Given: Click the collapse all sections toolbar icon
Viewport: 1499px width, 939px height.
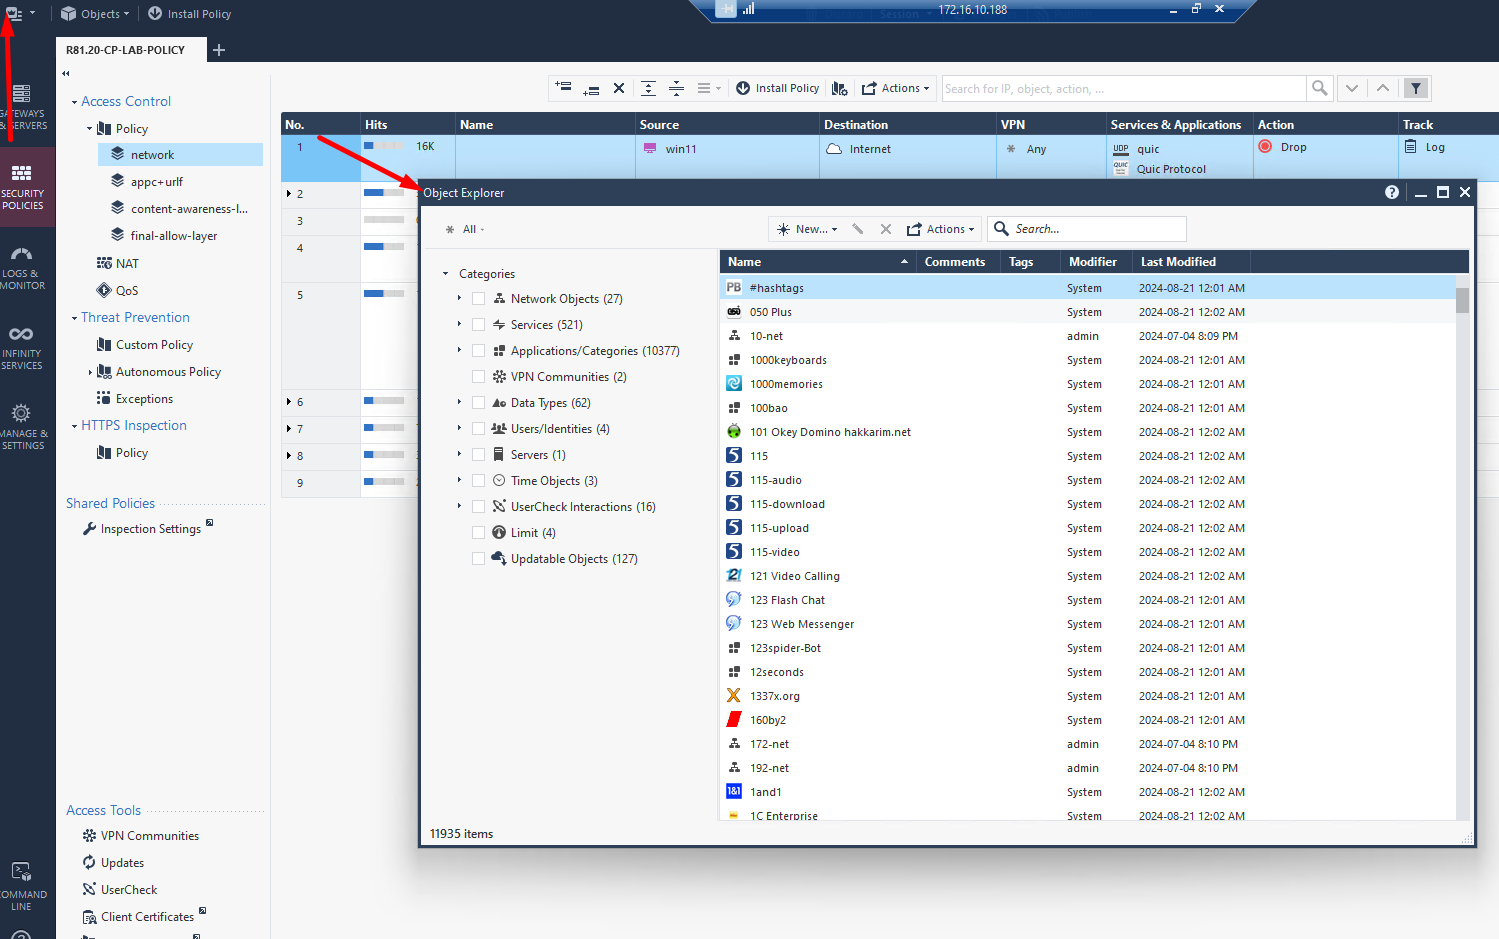Looking at the screenshot, I should pyautogui.click(x=676, y=88).
